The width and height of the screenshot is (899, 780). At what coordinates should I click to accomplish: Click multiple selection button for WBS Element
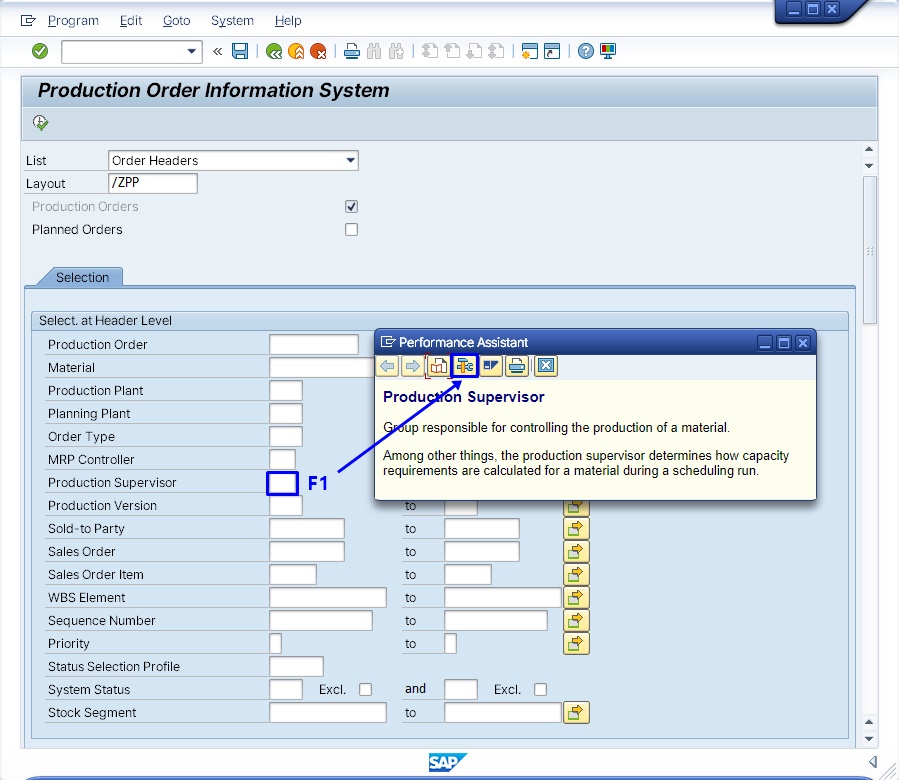576,597
